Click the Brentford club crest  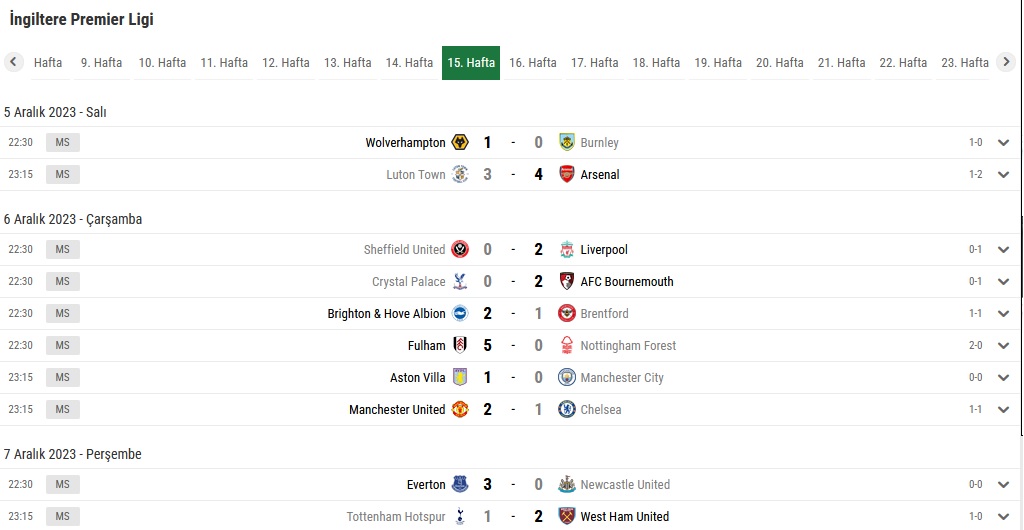pyautogui.click(x=567, y=313)
